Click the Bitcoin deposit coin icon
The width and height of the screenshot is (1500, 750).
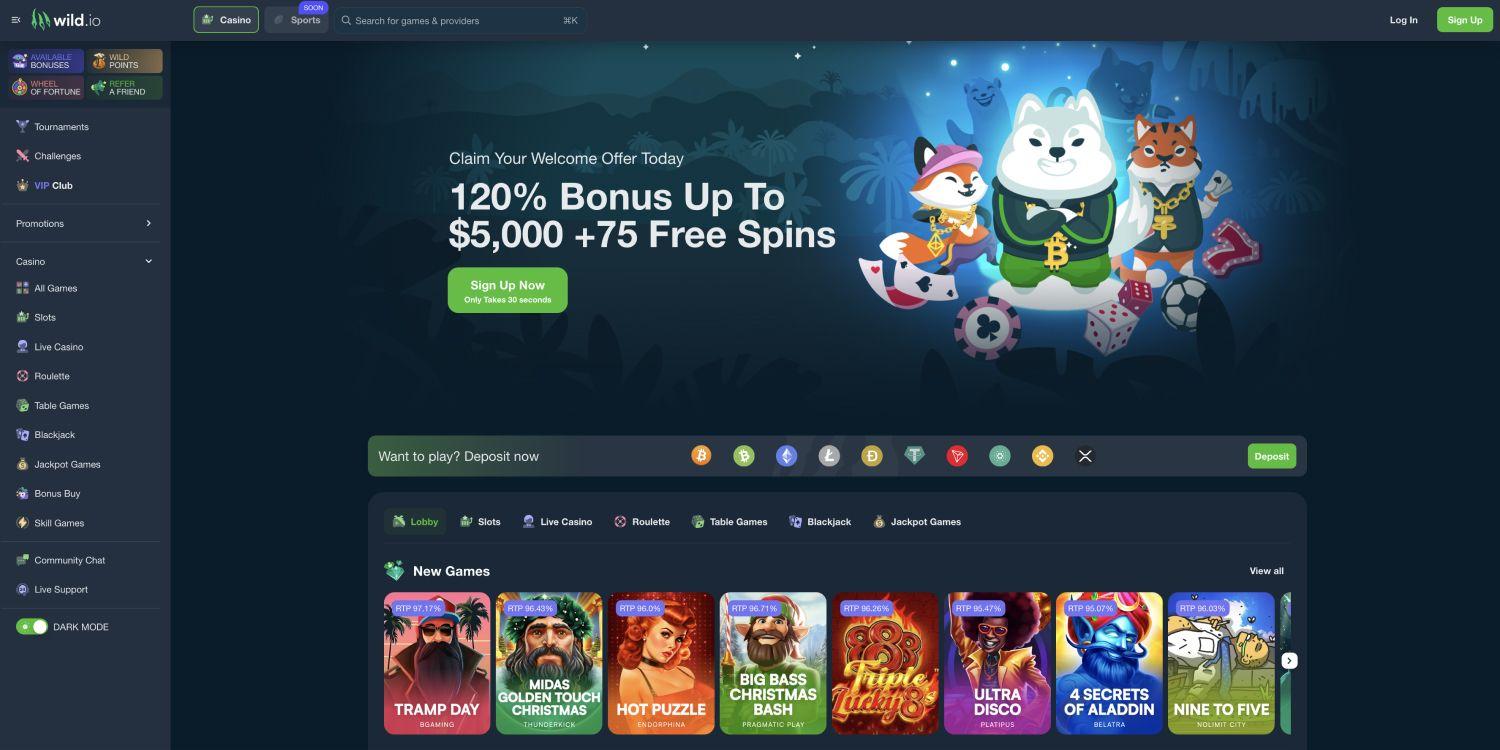[x=701, y=456]
